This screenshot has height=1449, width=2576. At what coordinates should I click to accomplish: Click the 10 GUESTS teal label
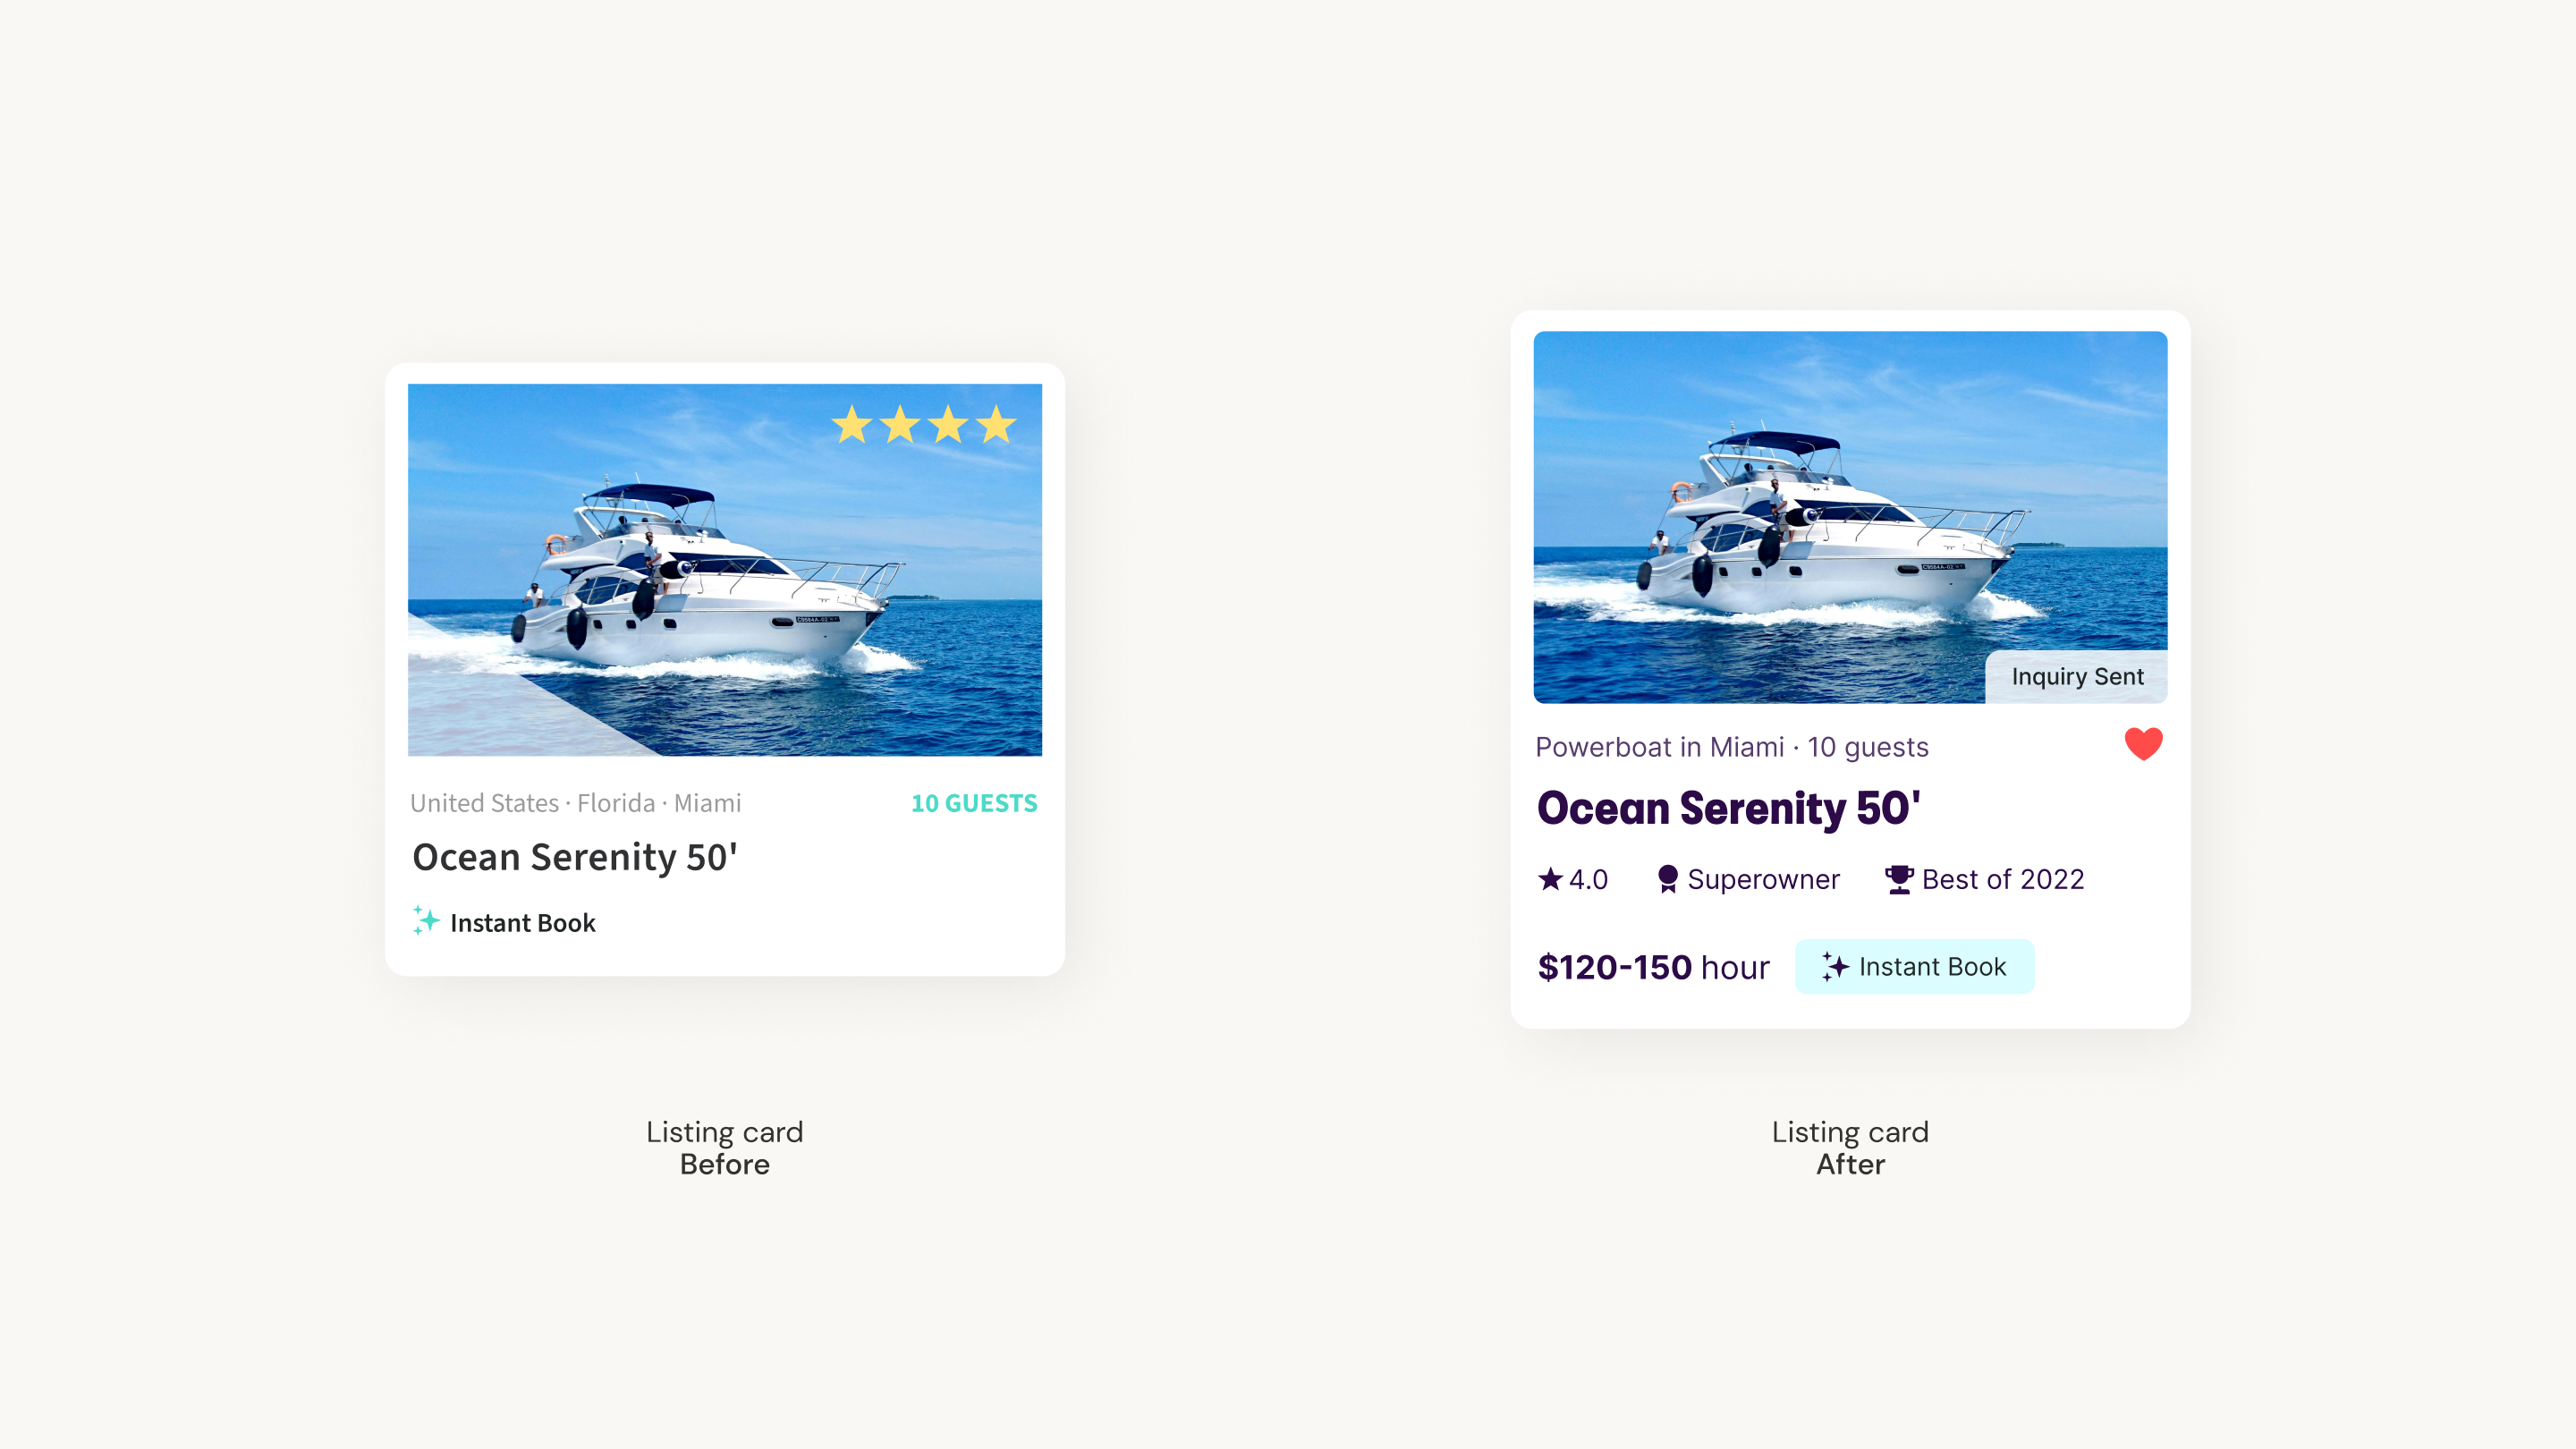[974, 803]
